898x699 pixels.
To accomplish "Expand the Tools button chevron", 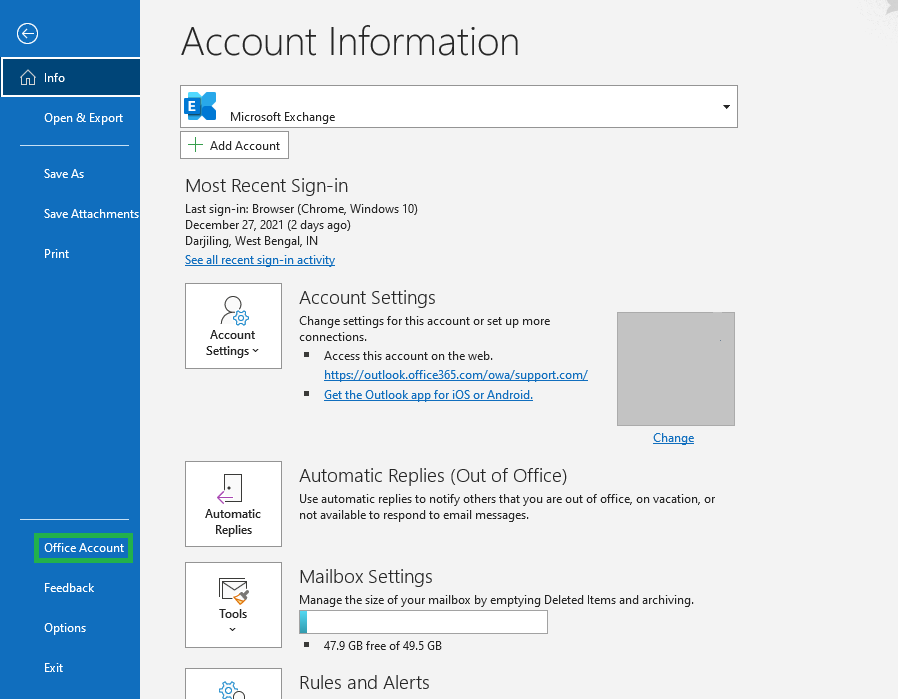I will click(233, 629).
